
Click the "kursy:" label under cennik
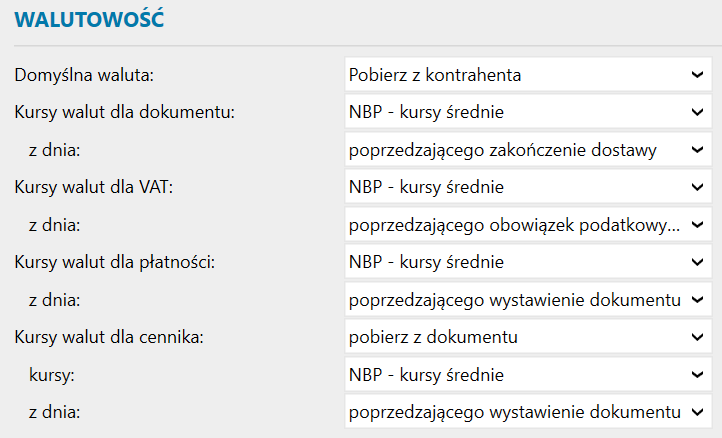(x=52, y=375)
